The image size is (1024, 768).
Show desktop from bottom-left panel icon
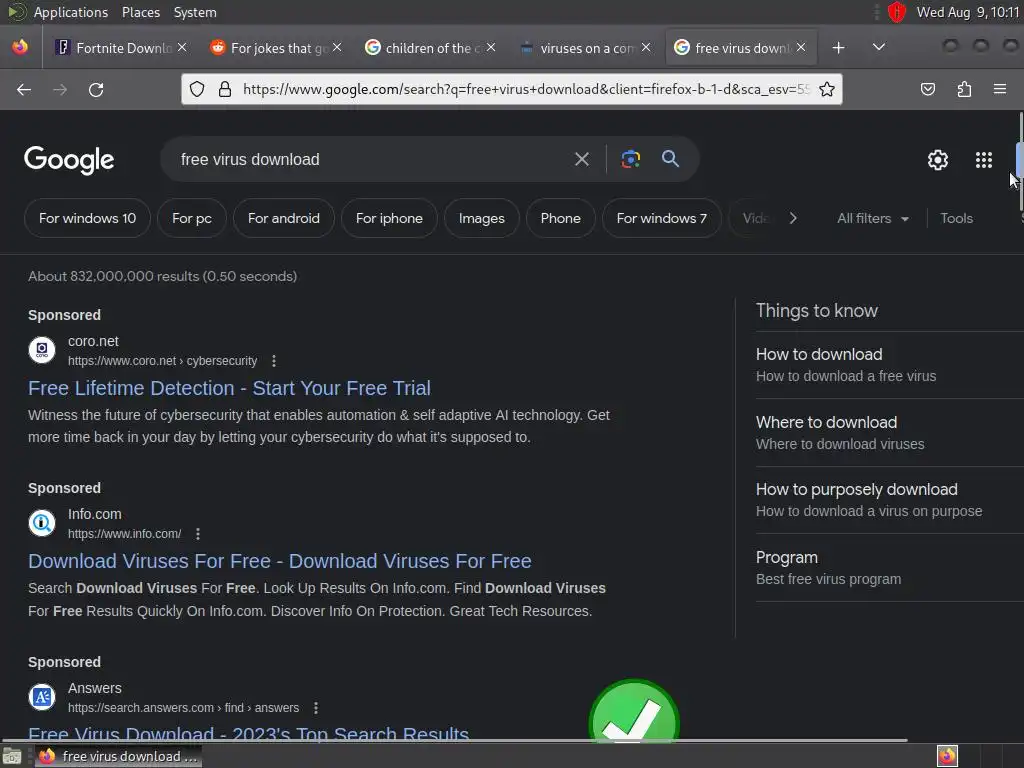click(x=12, y=756)
